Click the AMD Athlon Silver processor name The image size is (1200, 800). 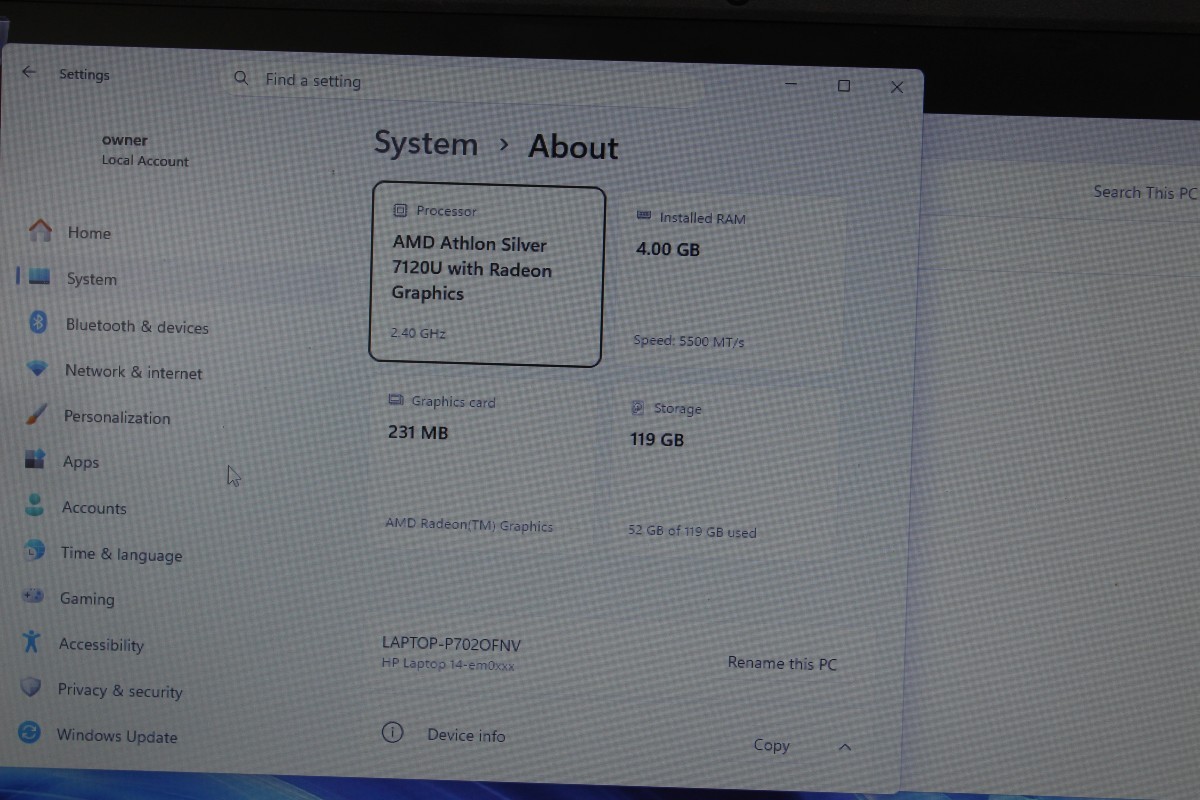click(471, 268)
